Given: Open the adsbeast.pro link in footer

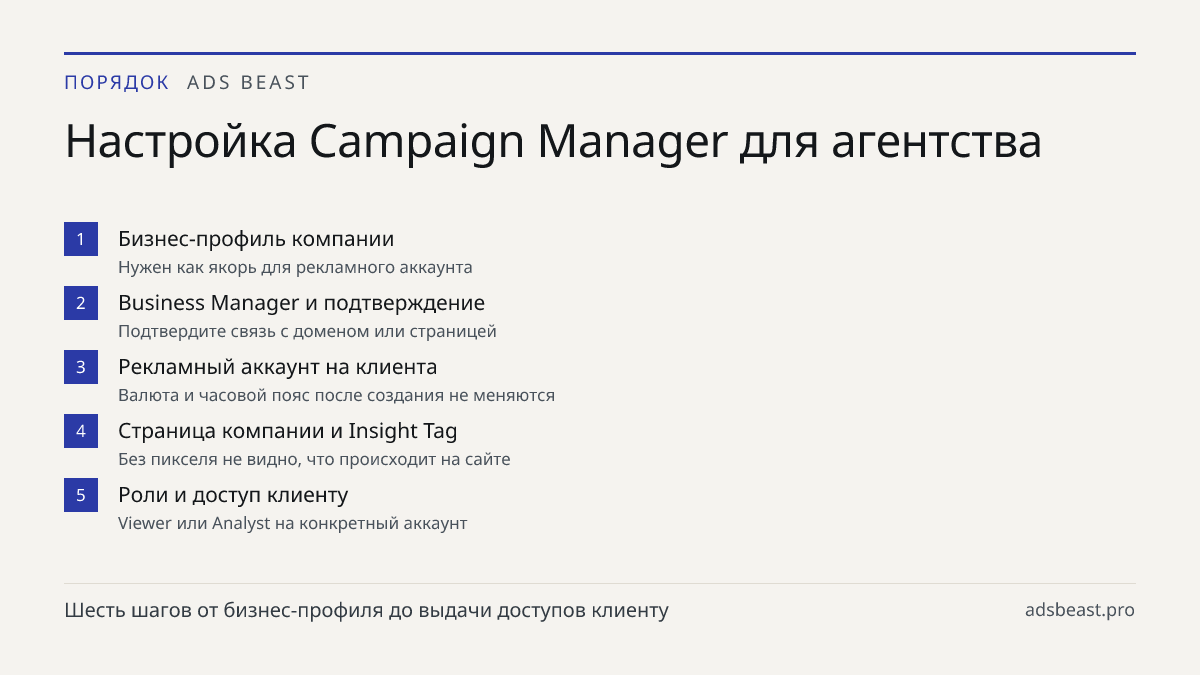Looking at the screenshot, I should coord(1080,610).
